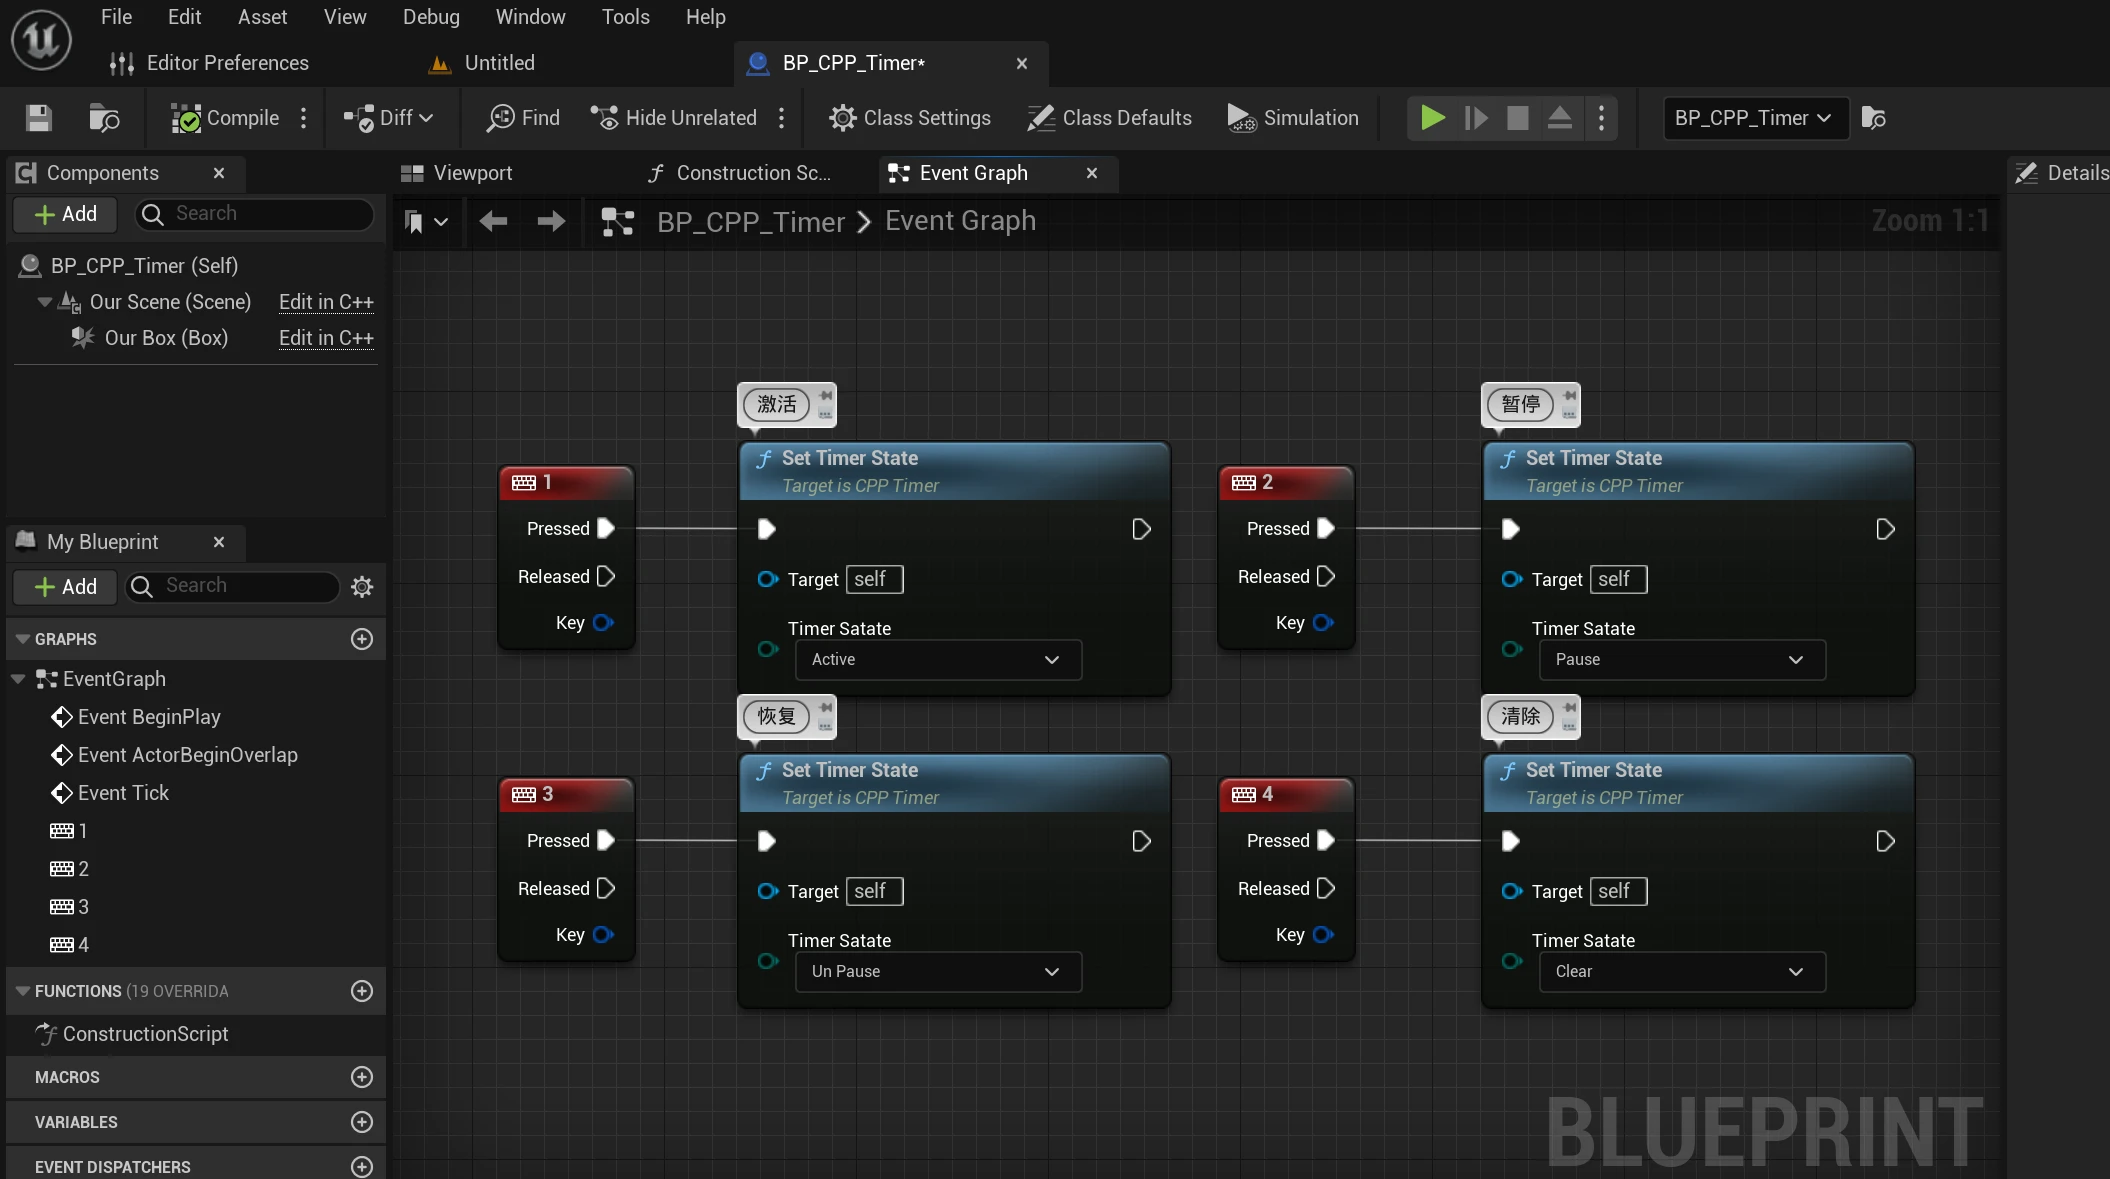Select Event BeginPlay in the graph list
The width and height of the screenshot is (2110, 1179).
pyautogui.click(x=149, y=717)
